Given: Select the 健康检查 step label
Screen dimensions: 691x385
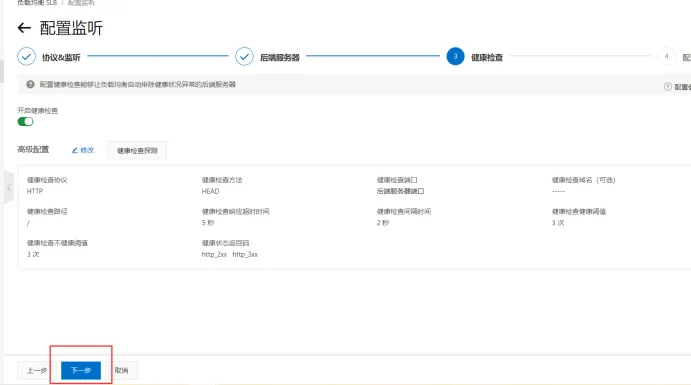Looking at the screenshot, I should coord(487,57).
